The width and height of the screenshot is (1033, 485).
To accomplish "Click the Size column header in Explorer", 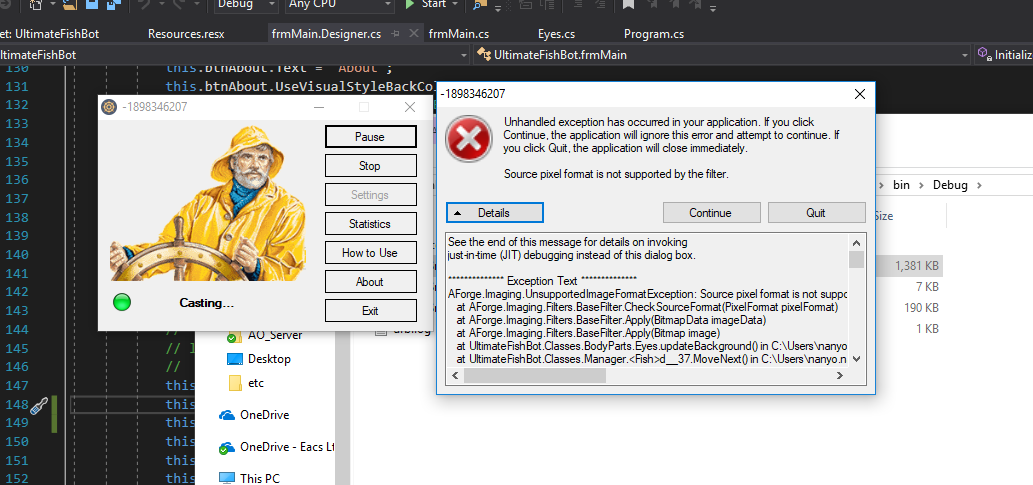I will (x=884, y=215).
